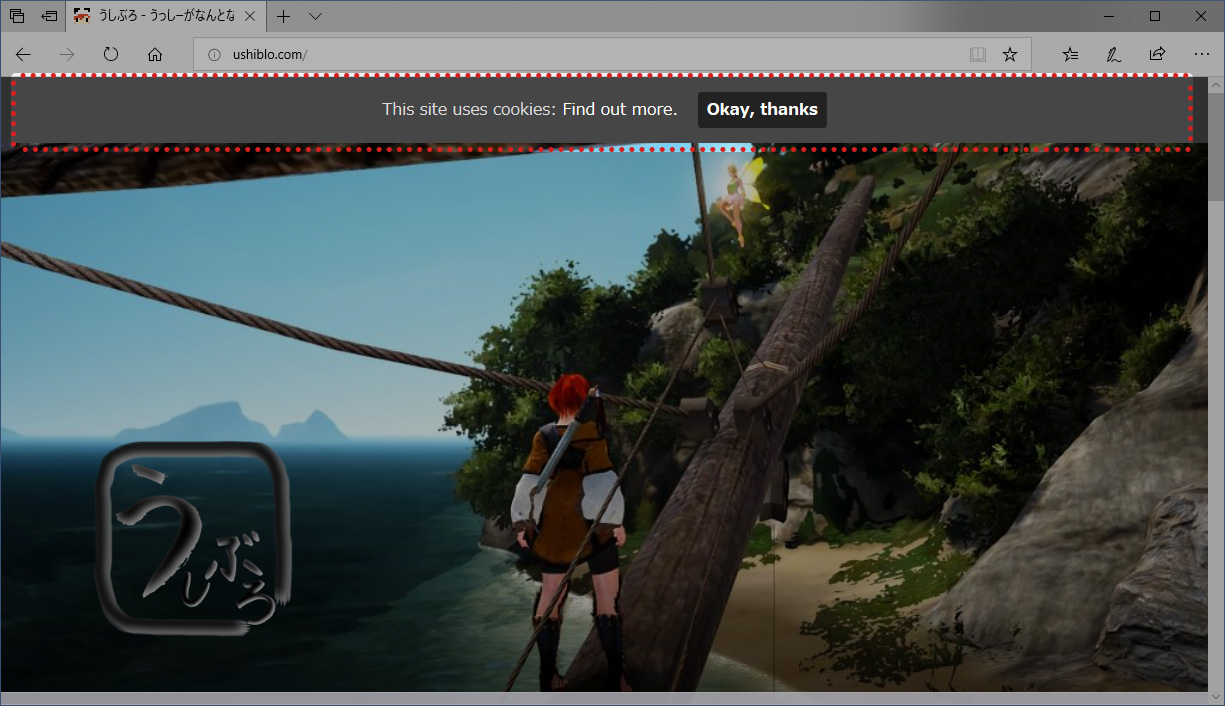1225x706 pixels.
Task: Refresh the ushiblo.com page
Action: point(111,55)
